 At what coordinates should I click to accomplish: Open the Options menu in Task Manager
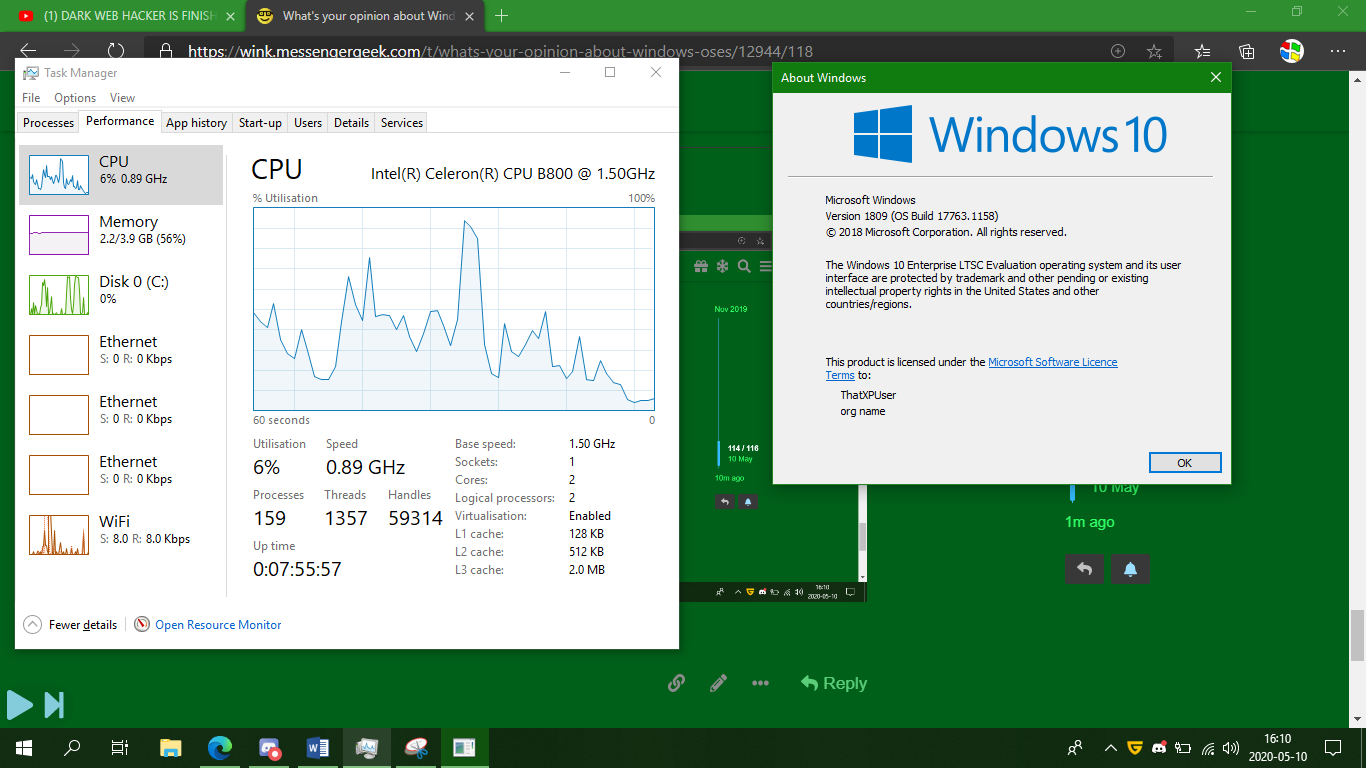click(x=75, y=98)
